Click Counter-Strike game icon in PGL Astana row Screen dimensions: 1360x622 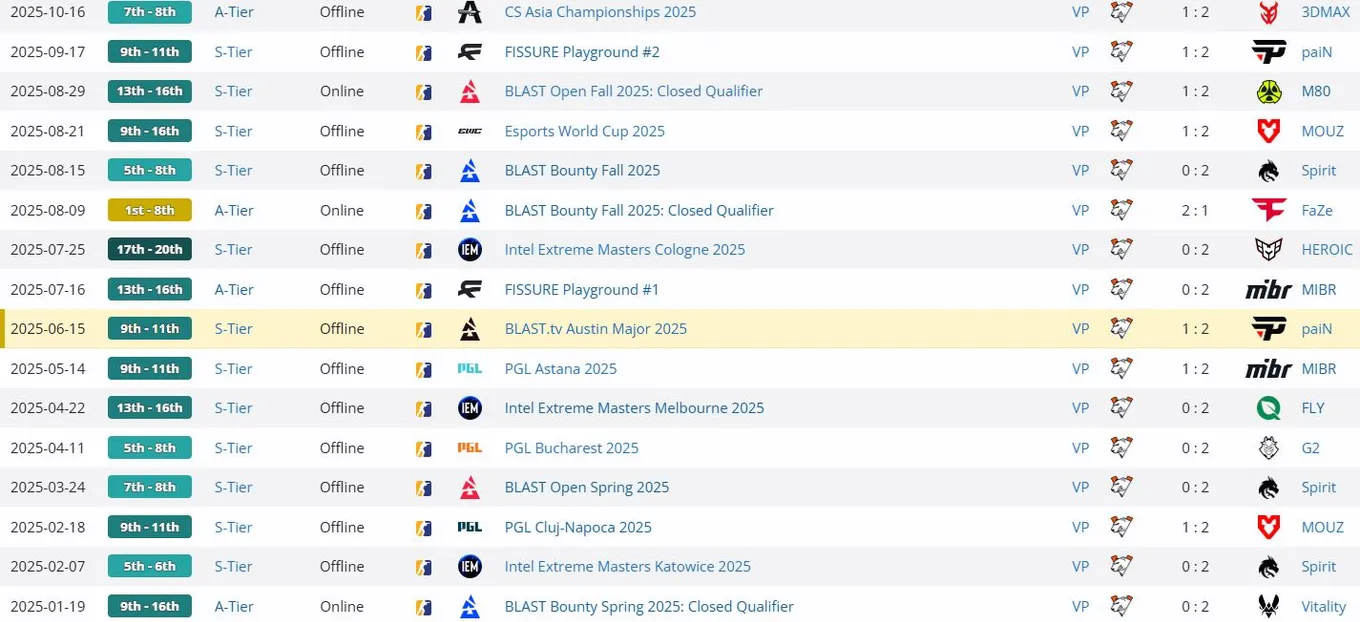424,369
